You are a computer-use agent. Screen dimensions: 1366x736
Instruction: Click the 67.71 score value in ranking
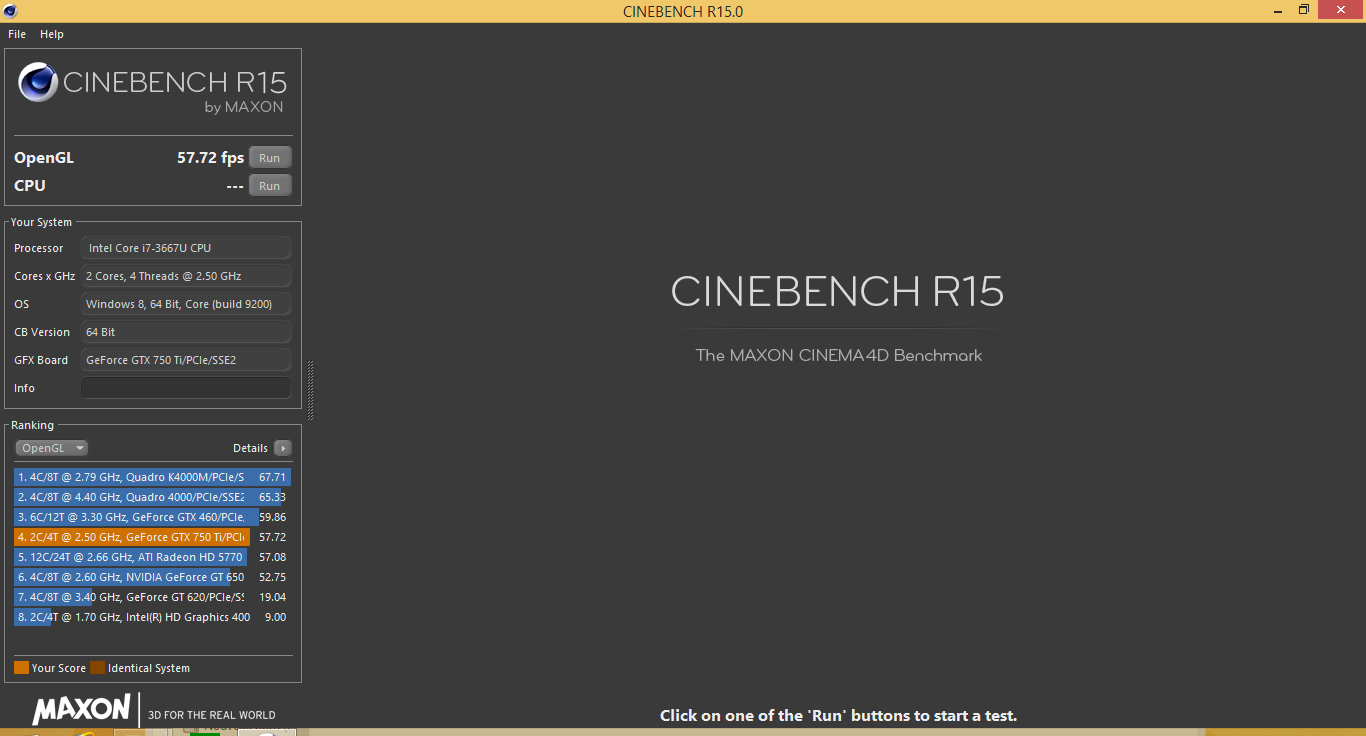pyautogui.click(x=272, y=477)
